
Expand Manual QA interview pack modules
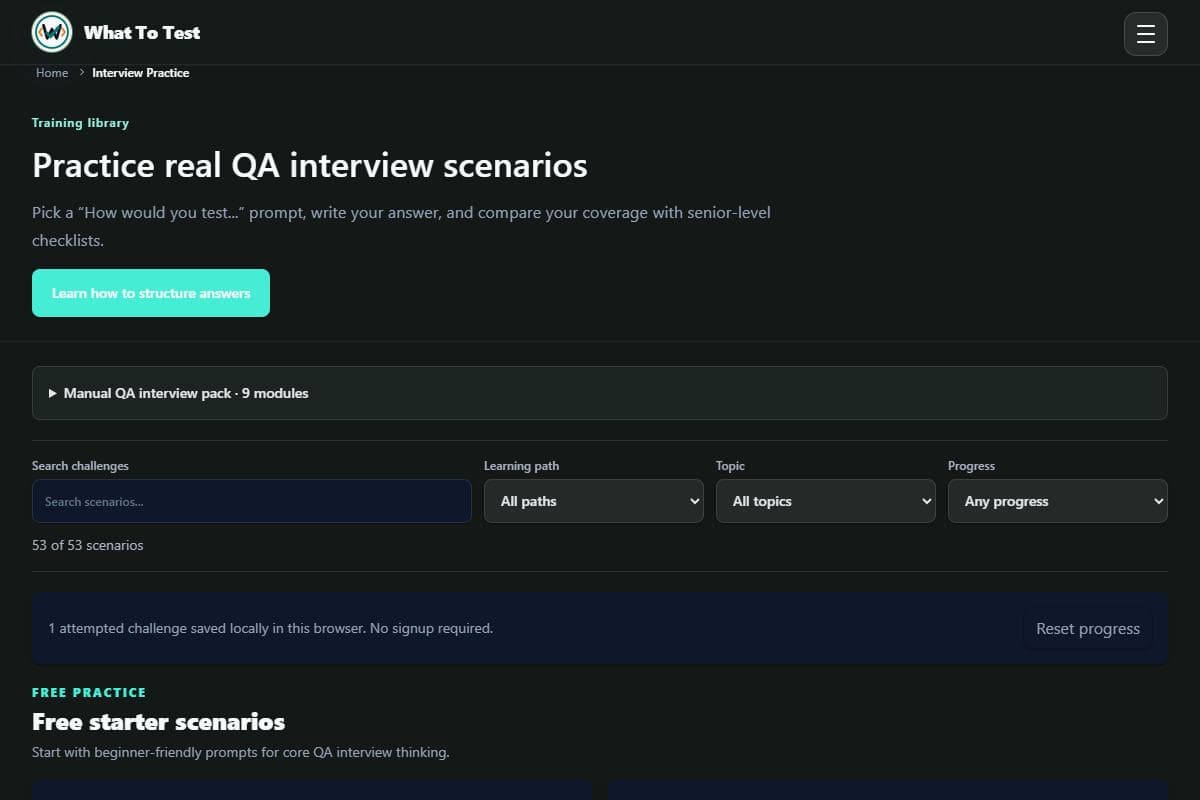600,393
